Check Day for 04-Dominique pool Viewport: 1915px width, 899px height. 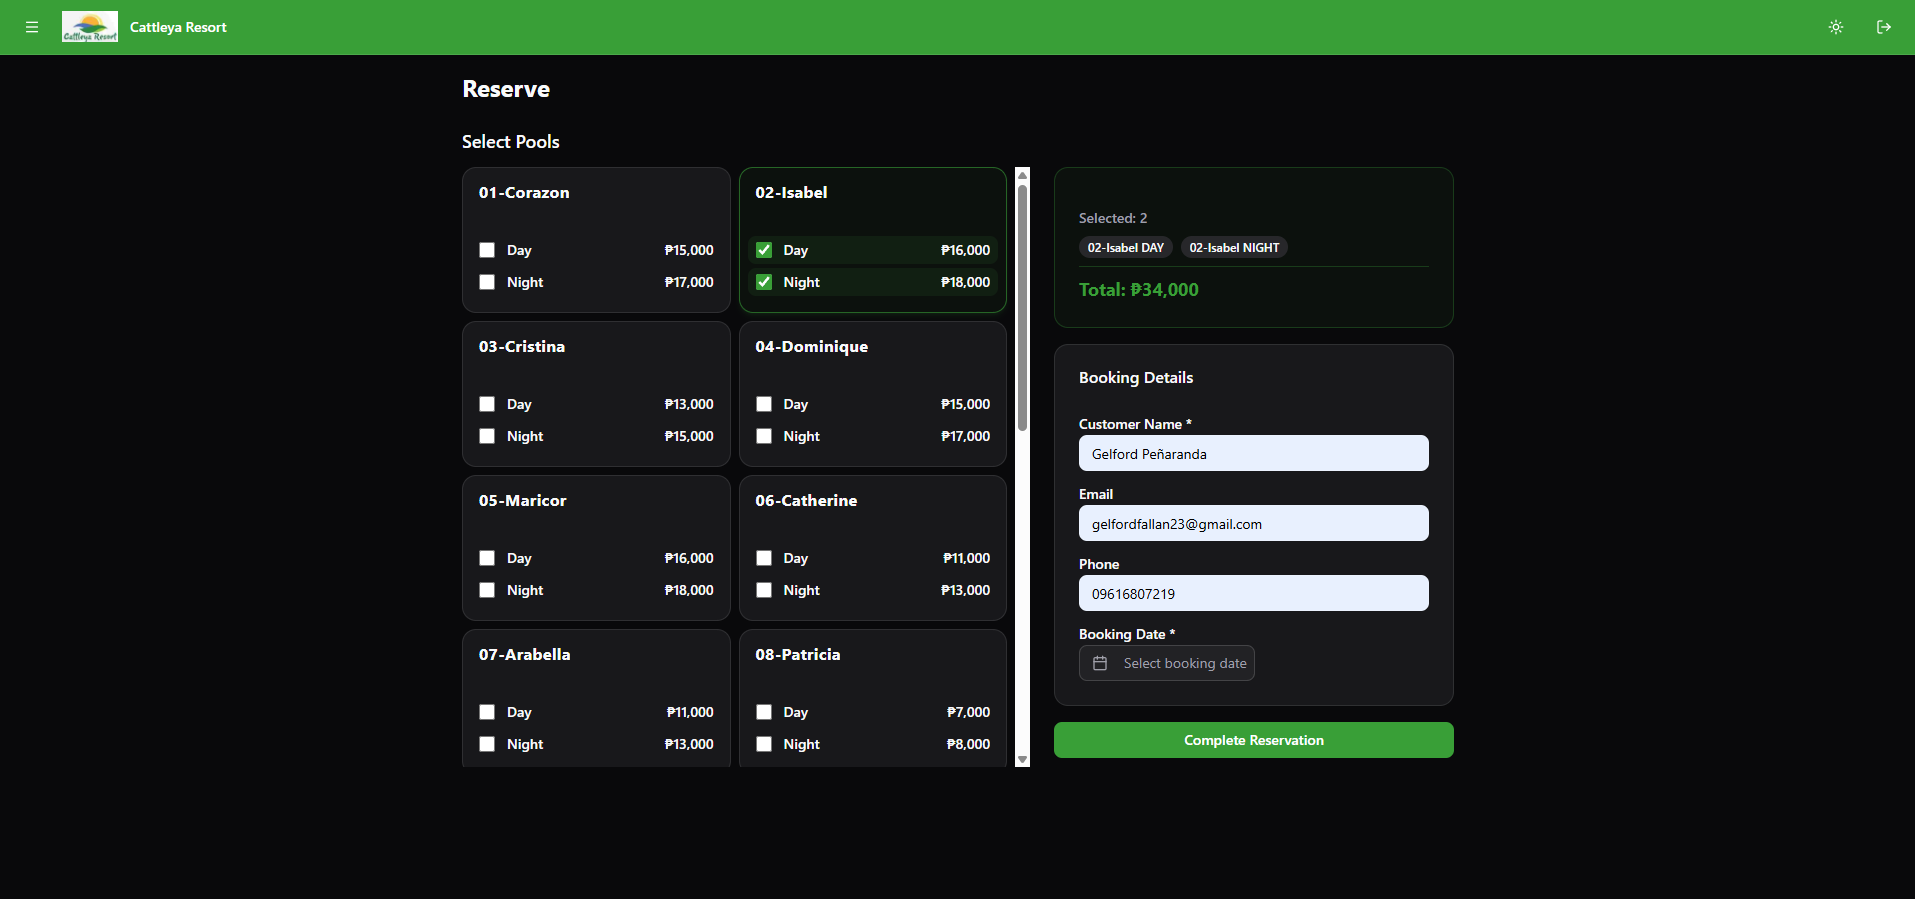764,404
